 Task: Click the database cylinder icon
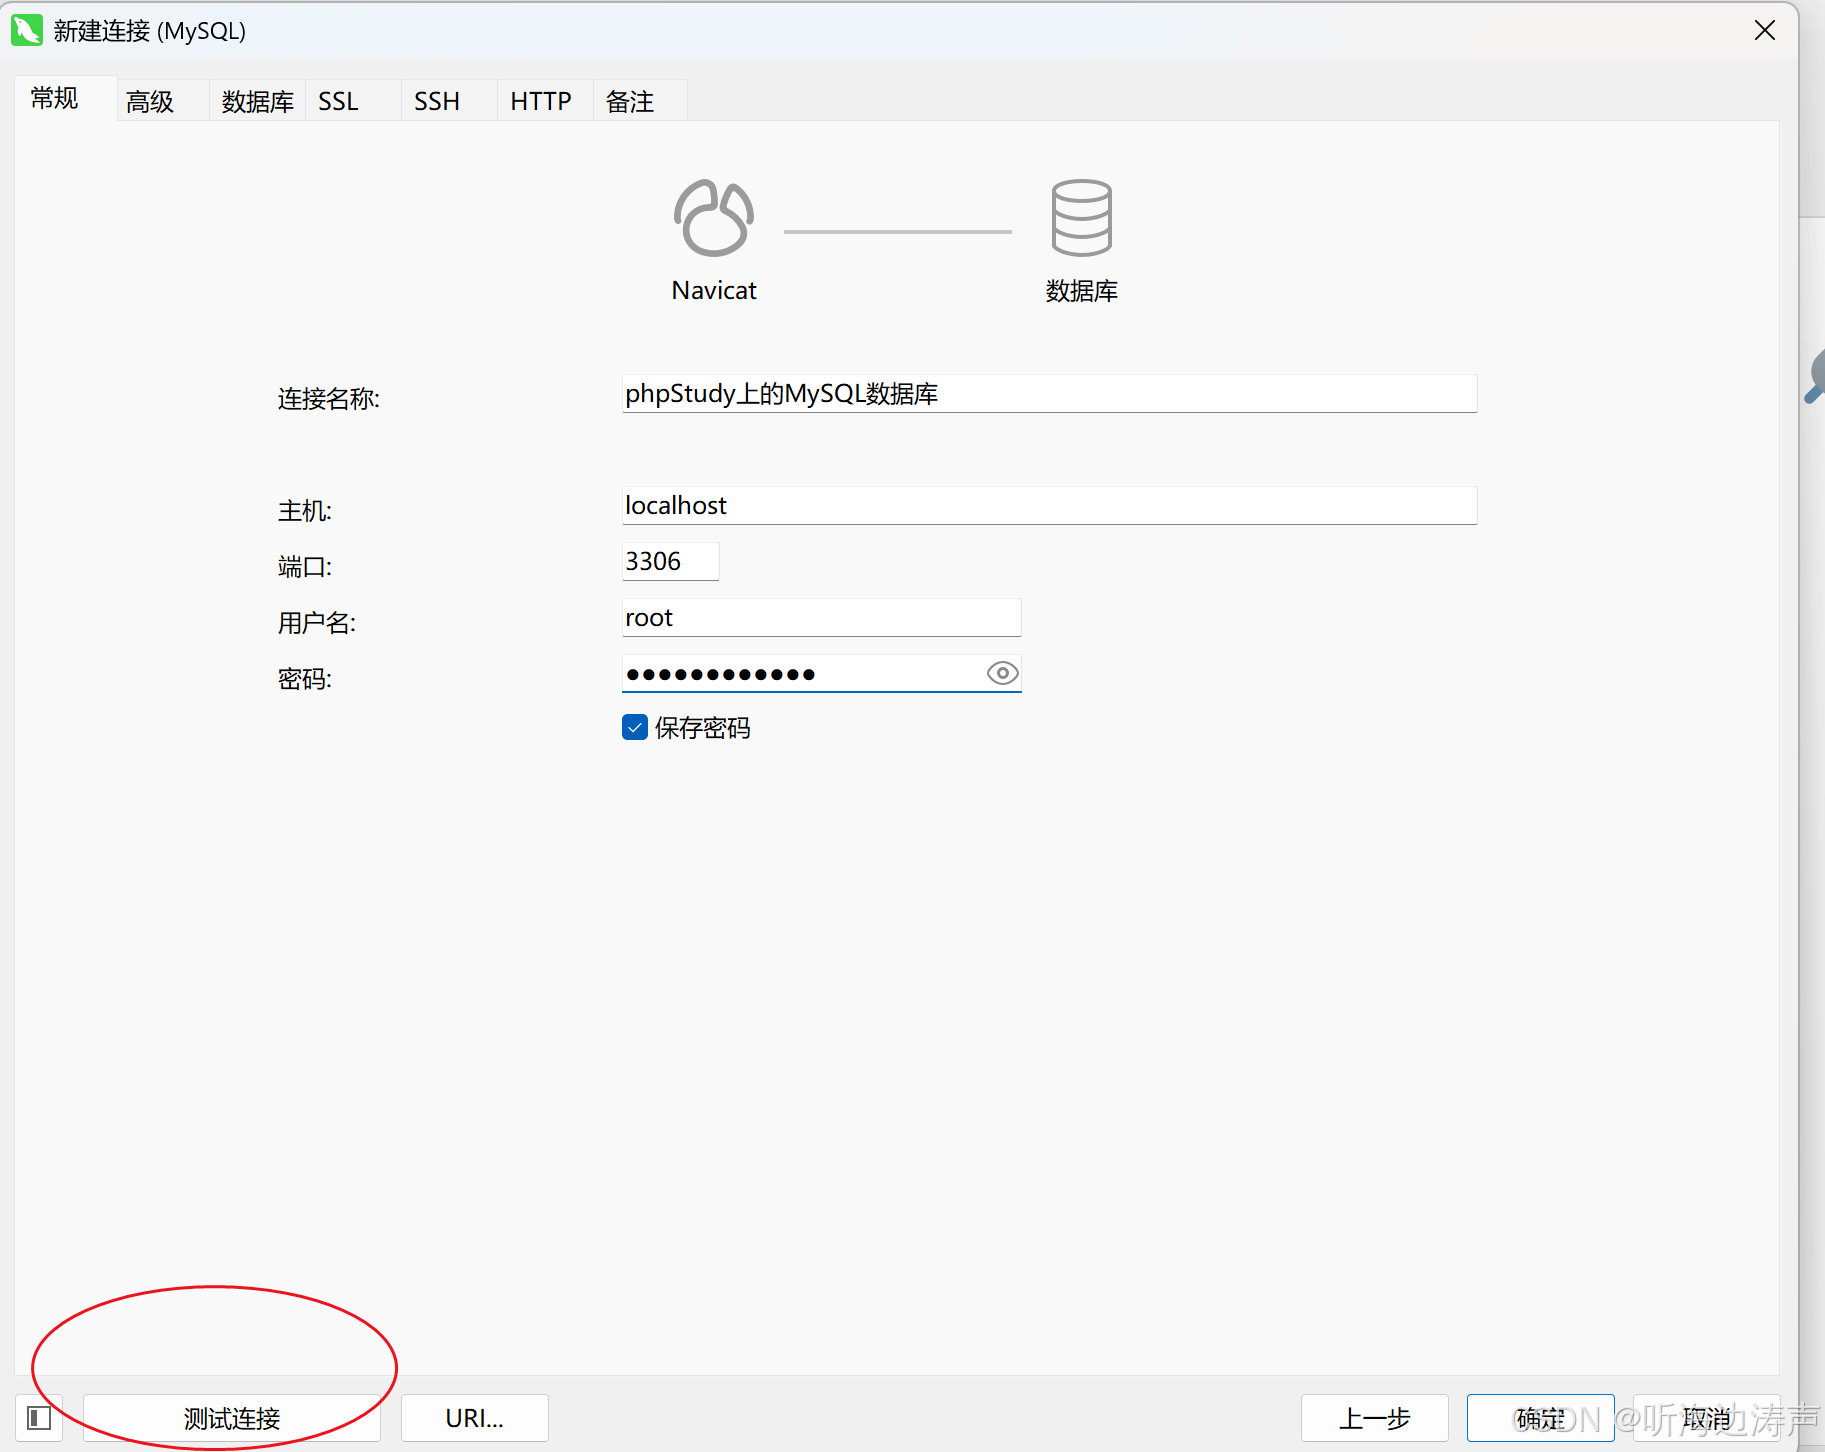point(1081,218)
